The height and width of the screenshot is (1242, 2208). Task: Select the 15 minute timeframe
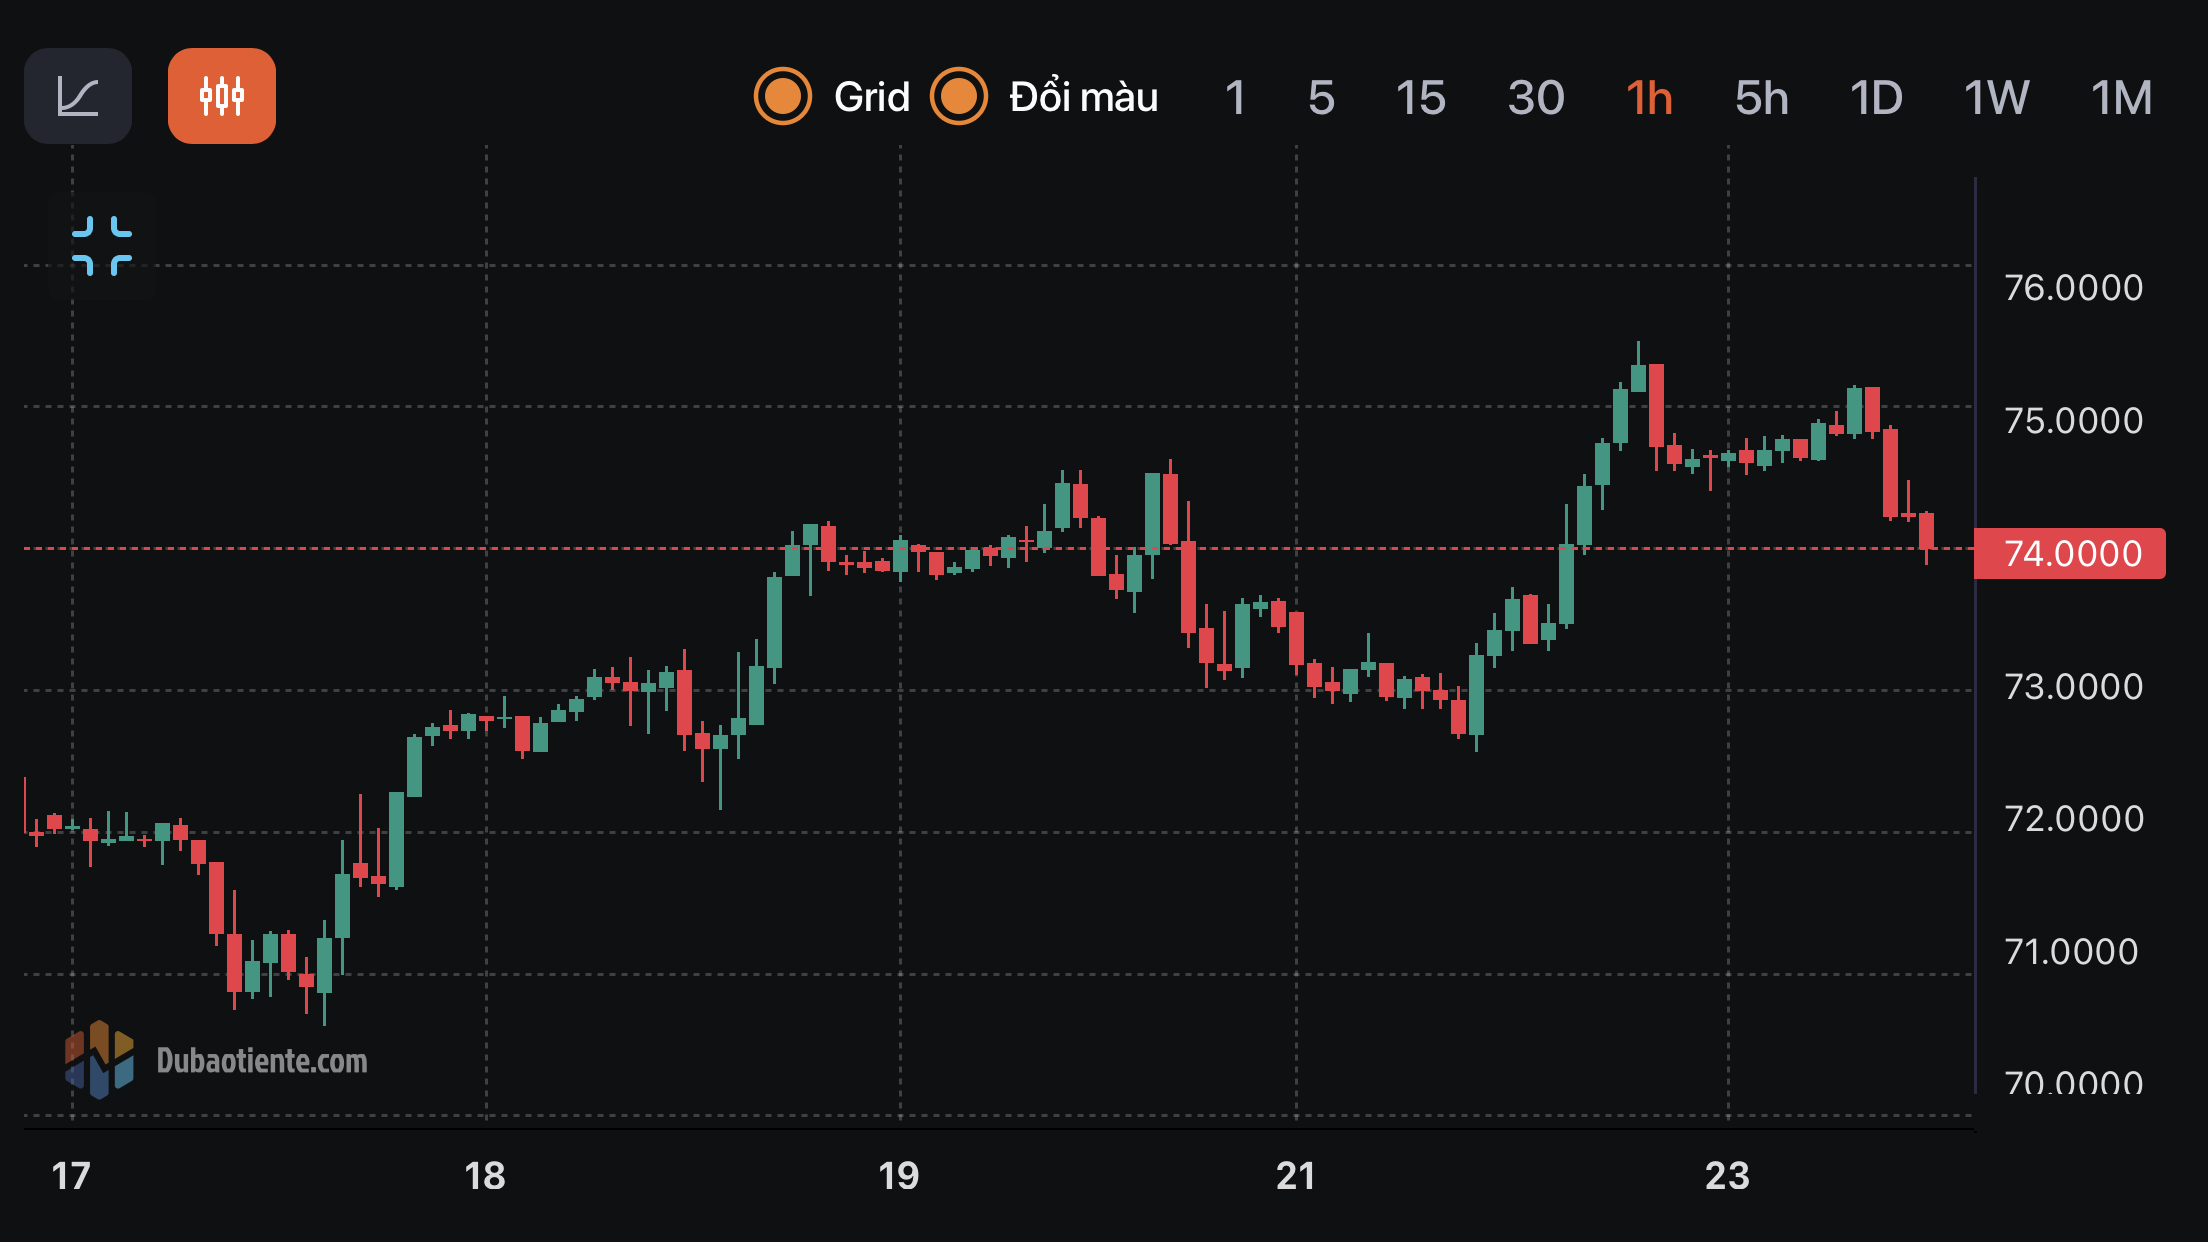coord(1421,98)
